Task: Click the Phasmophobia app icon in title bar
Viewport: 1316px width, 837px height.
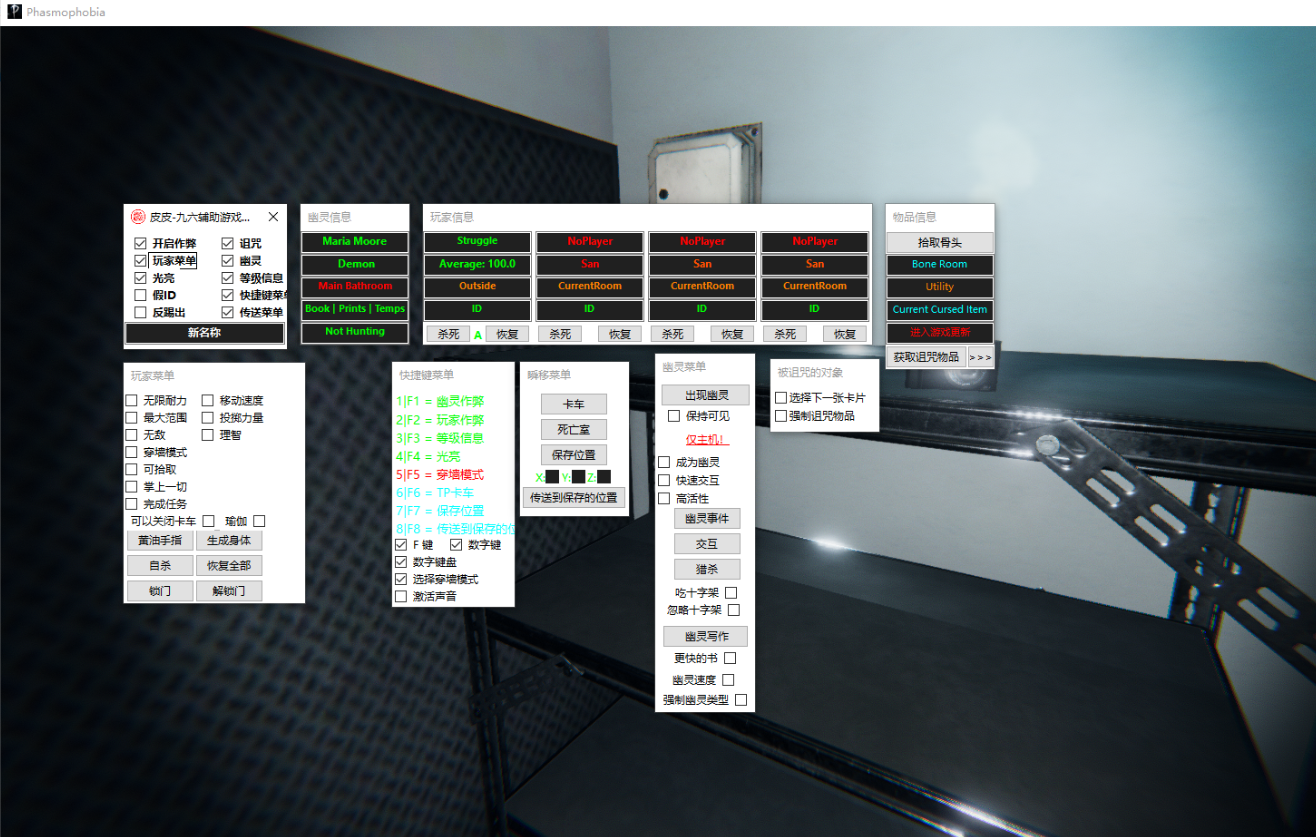Action: [x=14, y=12]
